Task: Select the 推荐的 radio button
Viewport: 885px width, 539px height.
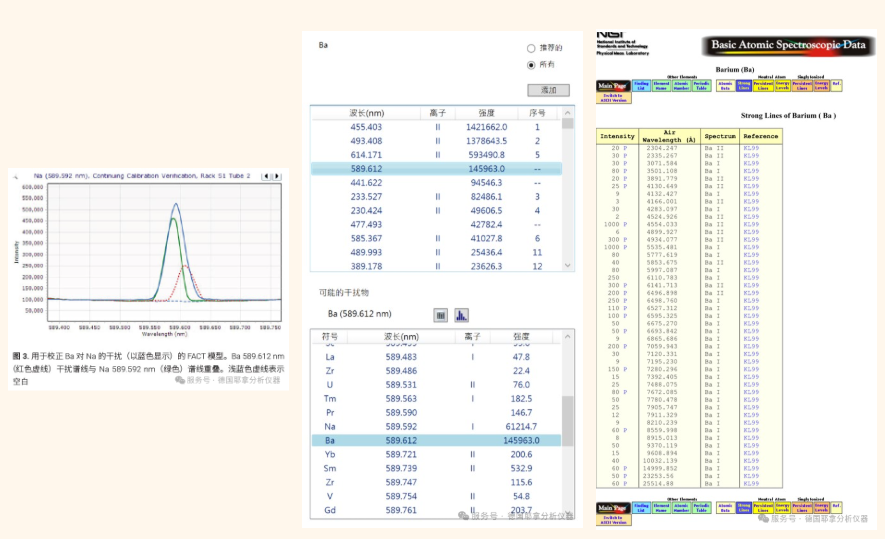Action: click(531, 48)
